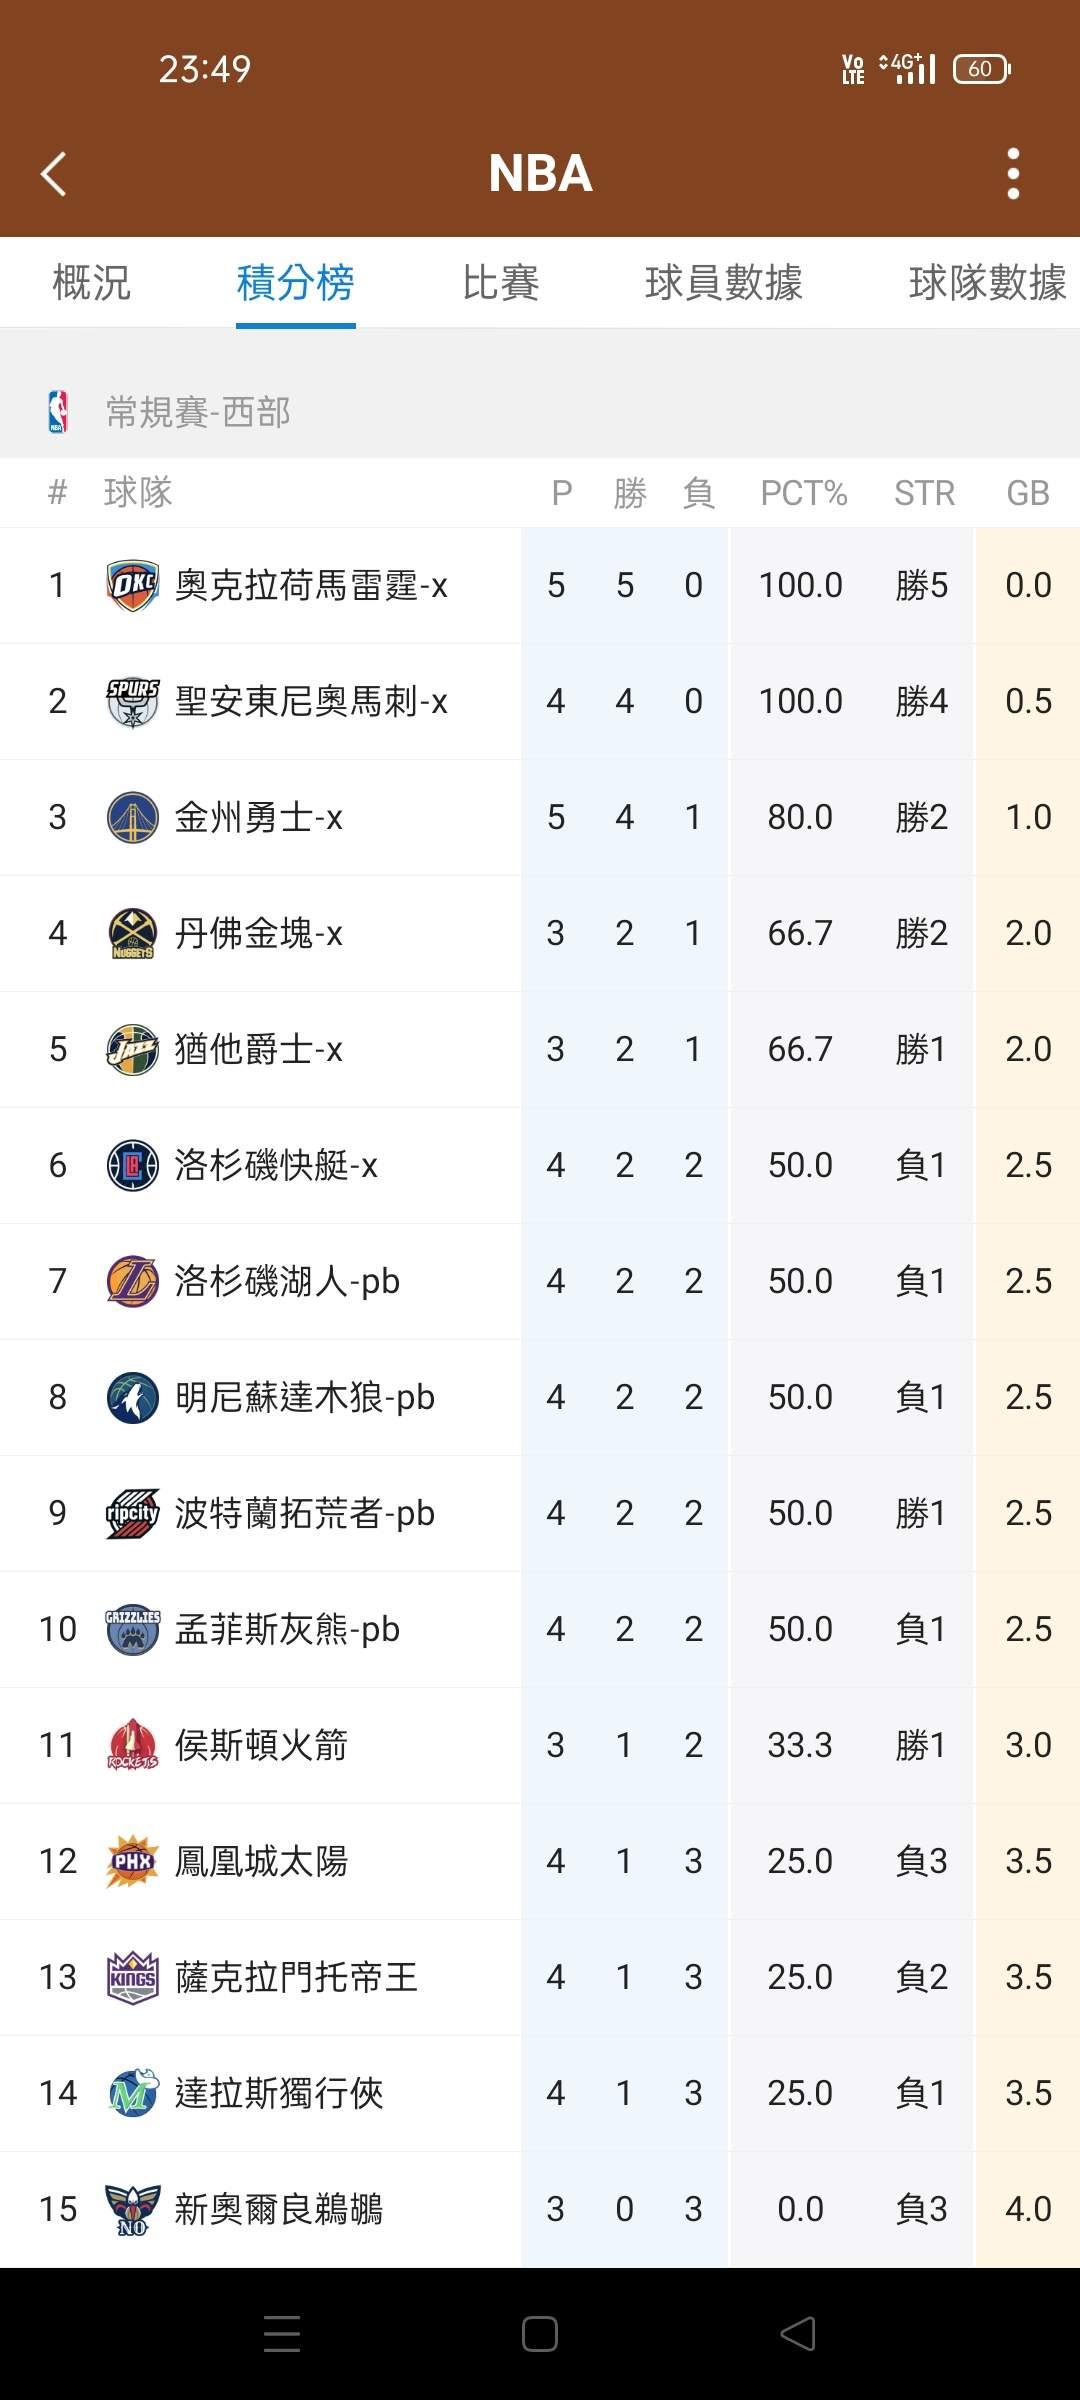
Task: Open the 丹佛金塊-x team row
Action: click(x=259, y=934)
